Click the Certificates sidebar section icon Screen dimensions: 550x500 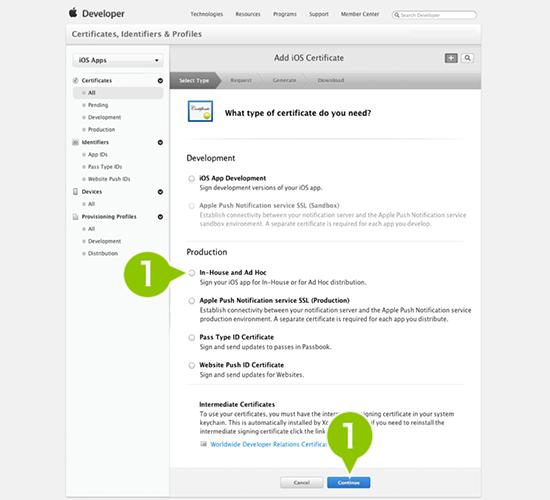(x=75, y=80)
